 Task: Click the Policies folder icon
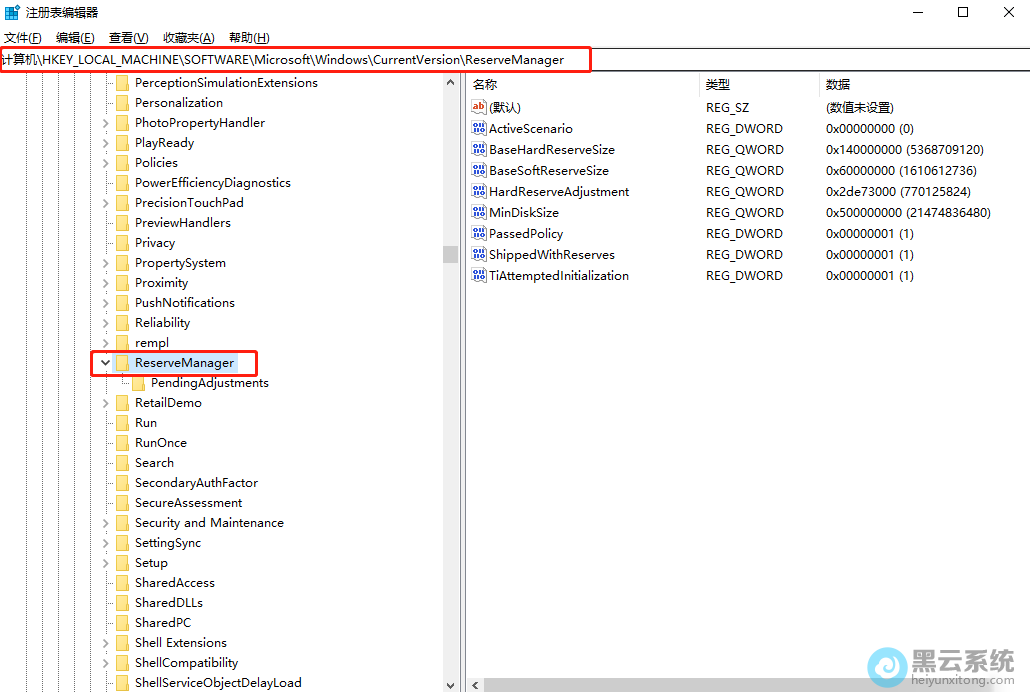click(123, 163)
